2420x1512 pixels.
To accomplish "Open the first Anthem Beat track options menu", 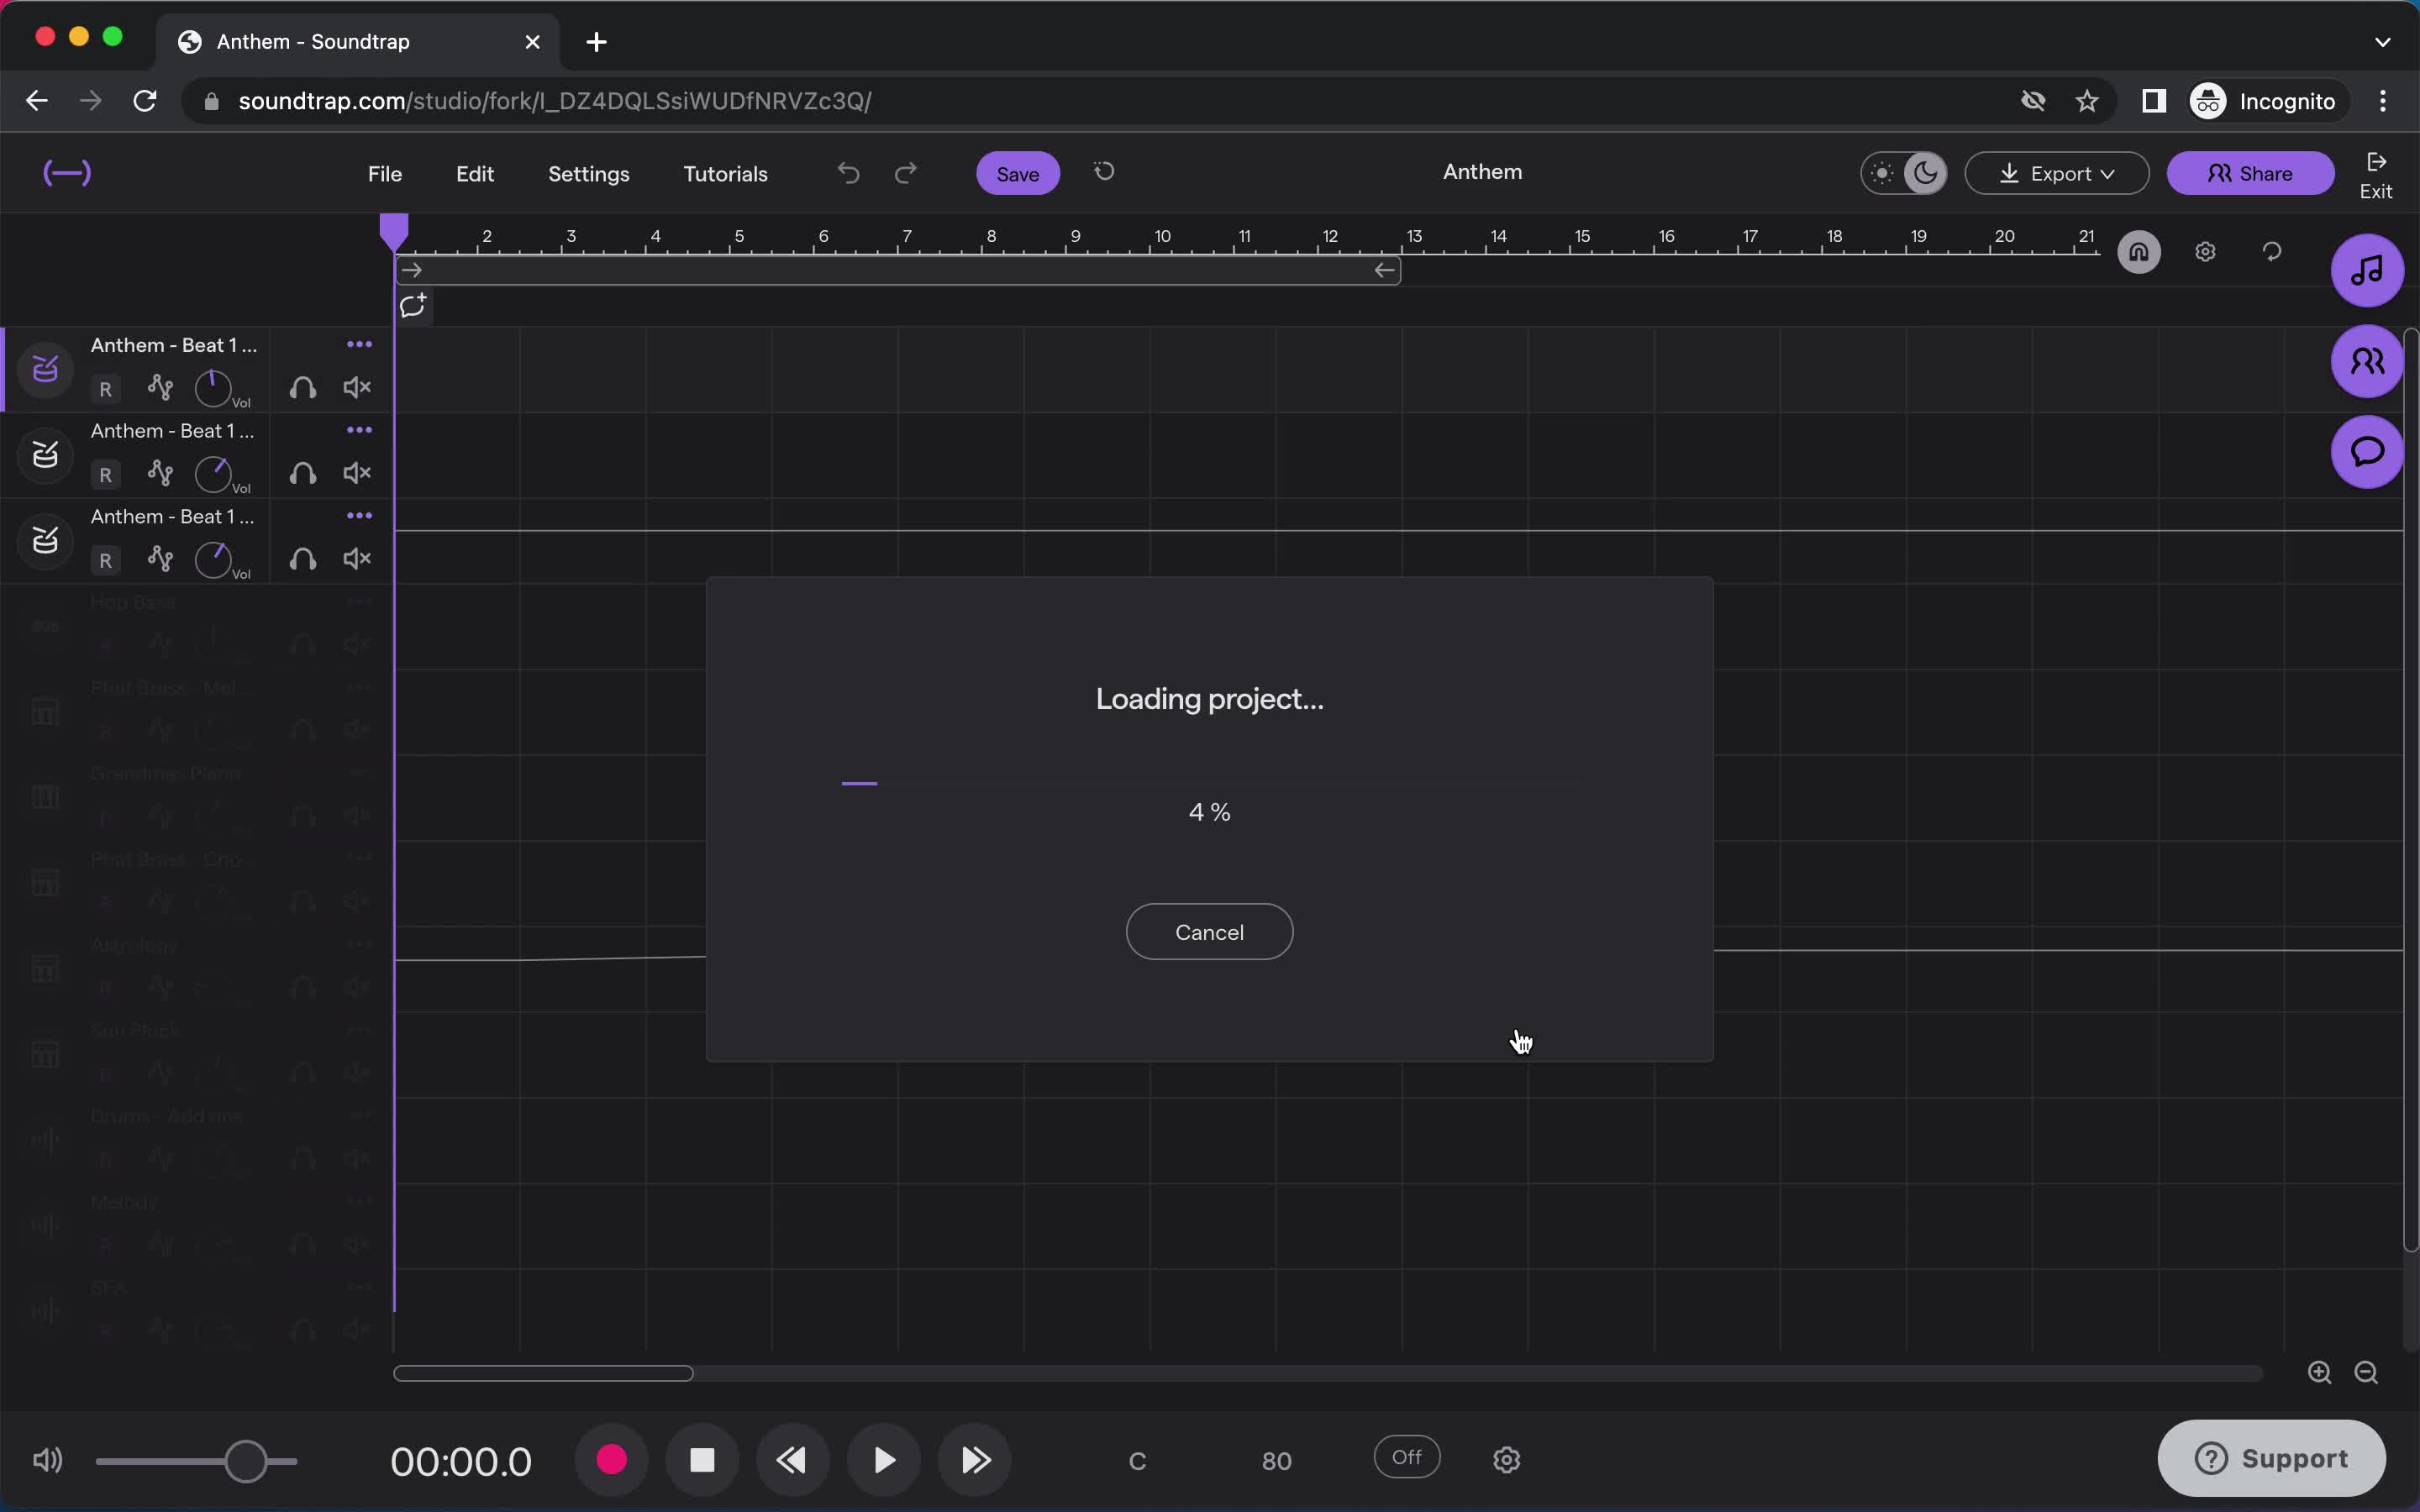I will tap(359, 345).
